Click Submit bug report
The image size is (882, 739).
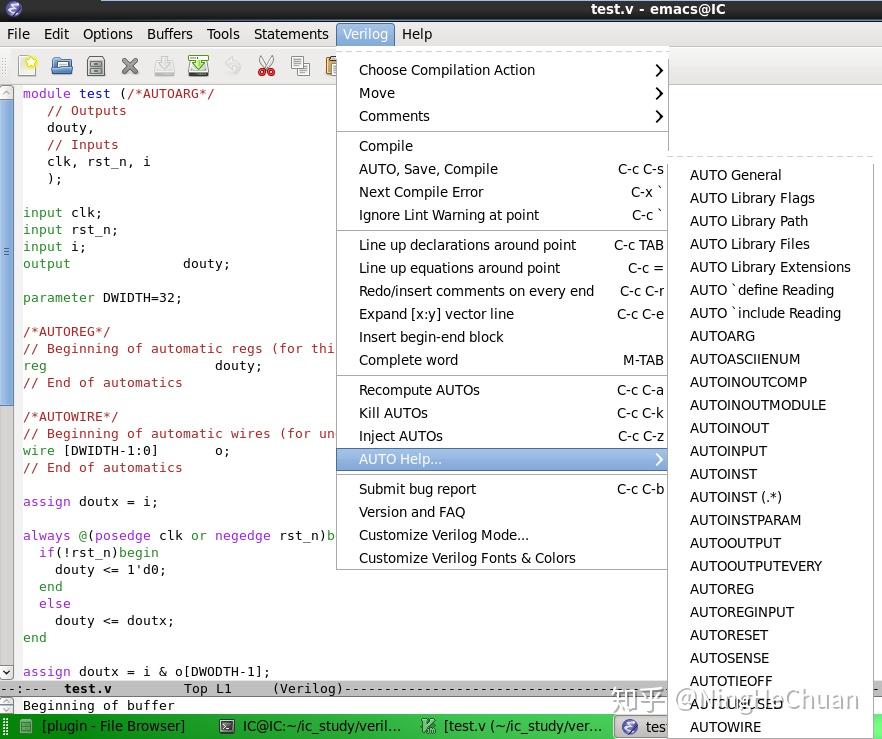[x=417, y=489]
